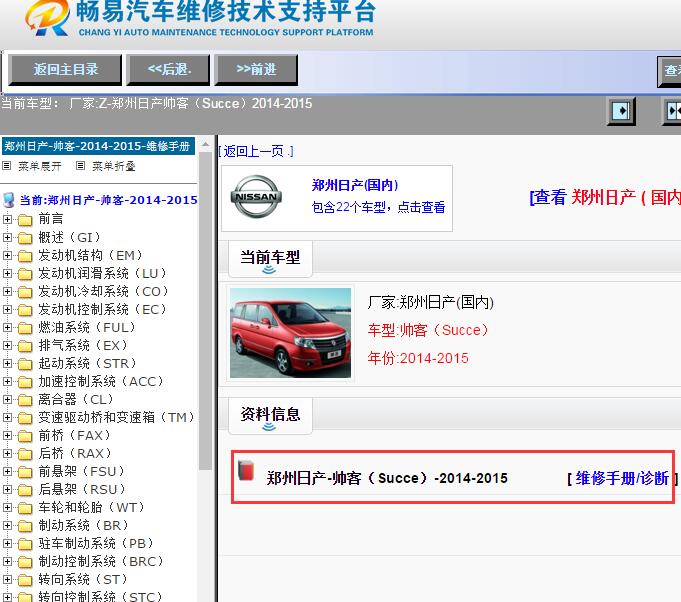The width and height of the screenshot is (681, 602).
Task: Click the folder icon for 燃油系统（FUL）
Action: pos(25,328)
